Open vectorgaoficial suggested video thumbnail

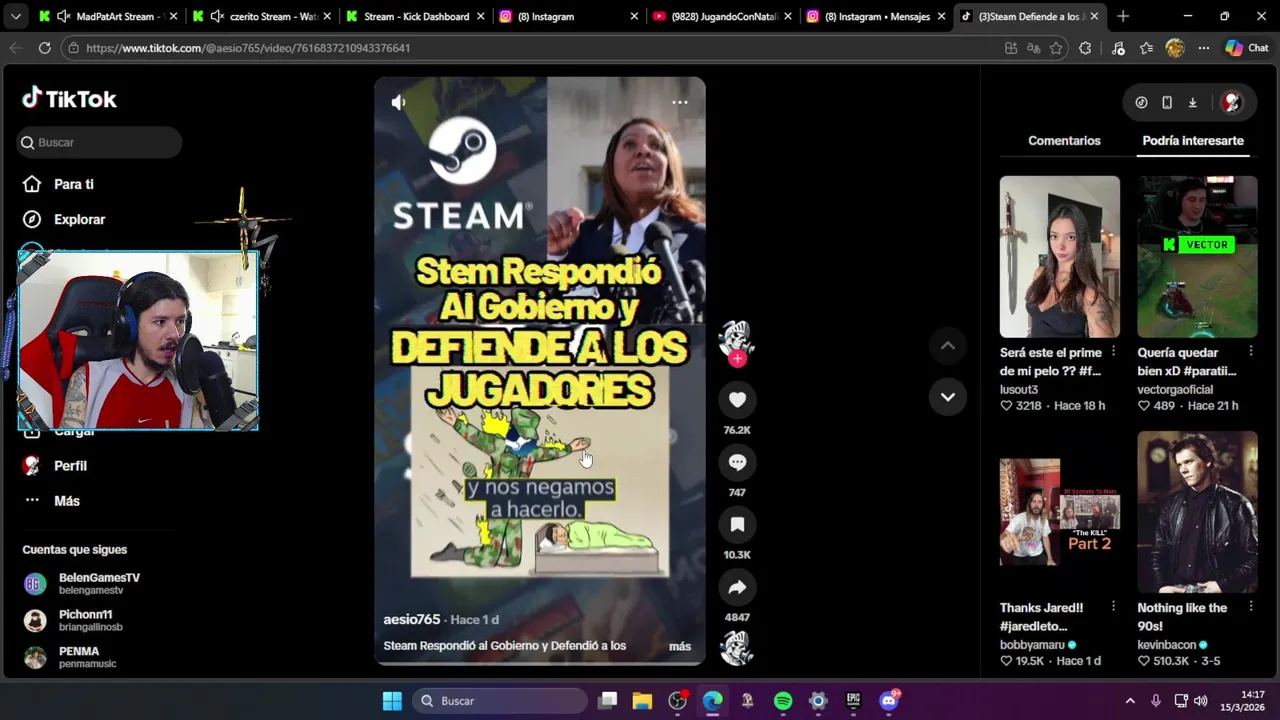1197,257
